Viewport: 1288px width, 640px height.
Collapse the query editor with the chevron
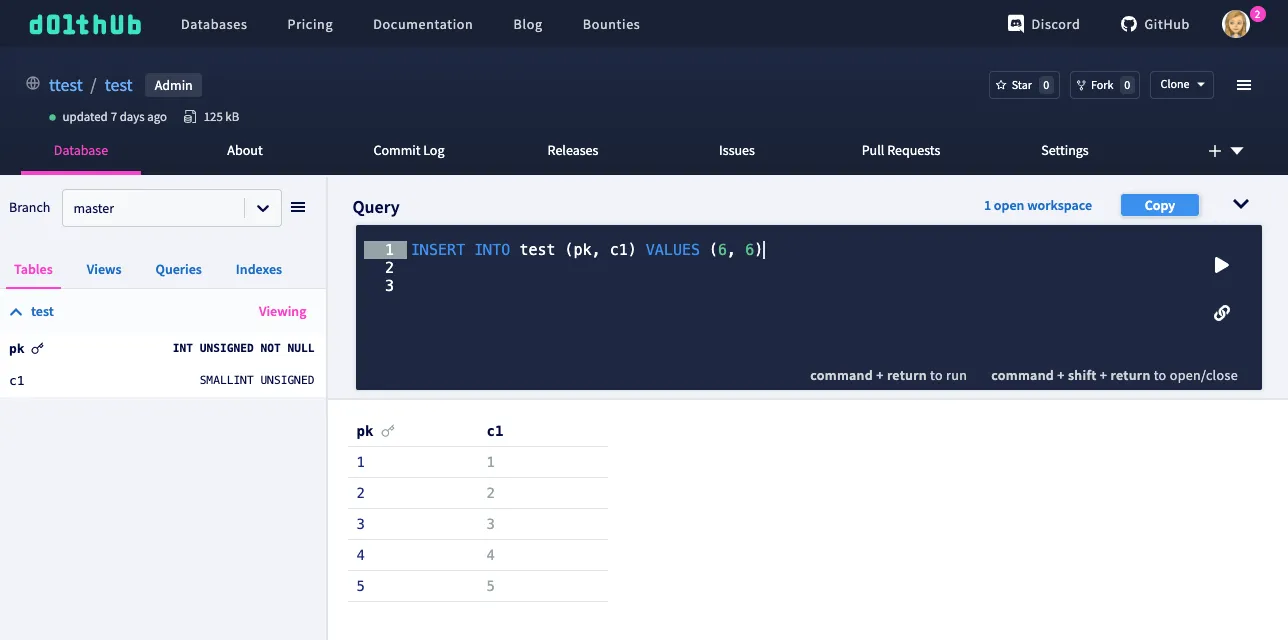pos(1241,203)
